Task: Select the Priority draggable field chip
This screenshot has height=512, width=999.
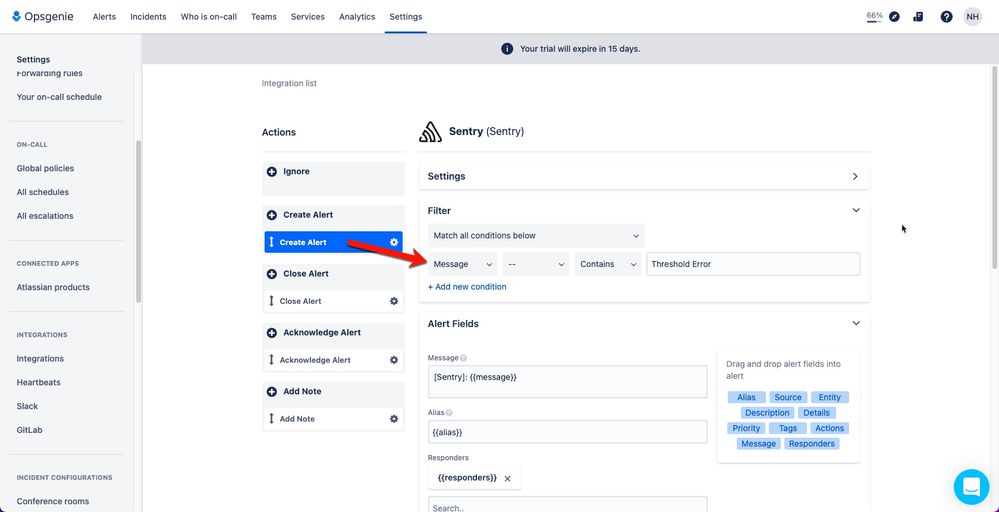Action: [x=746, y=429]
